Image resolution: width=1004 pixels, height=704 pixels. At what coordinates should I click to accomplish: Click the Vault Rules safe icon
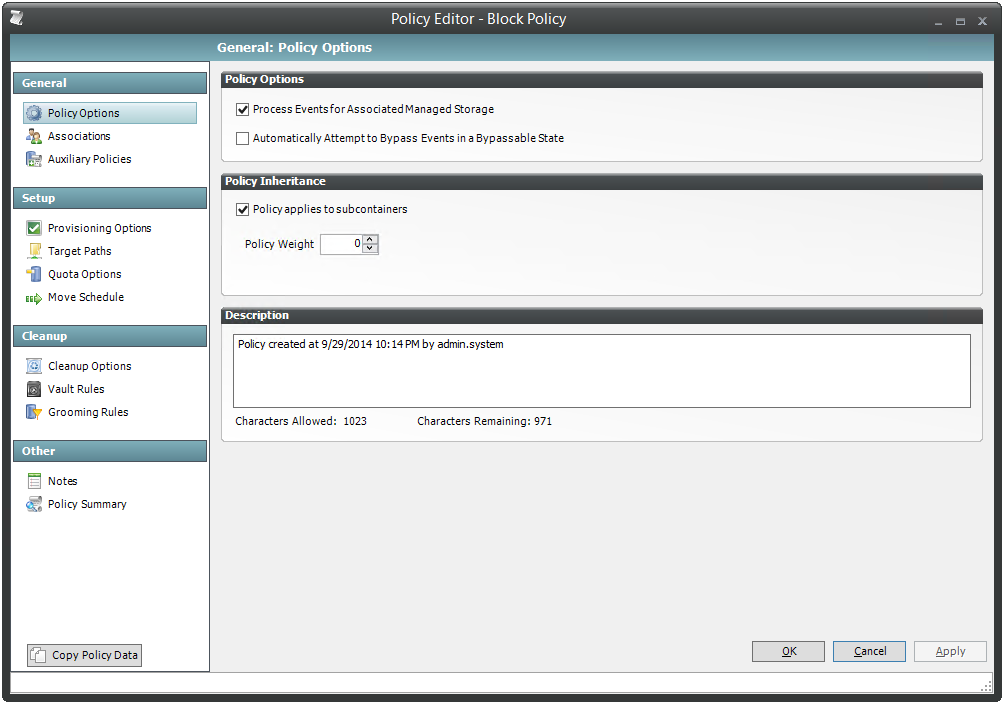pos(34,389)
